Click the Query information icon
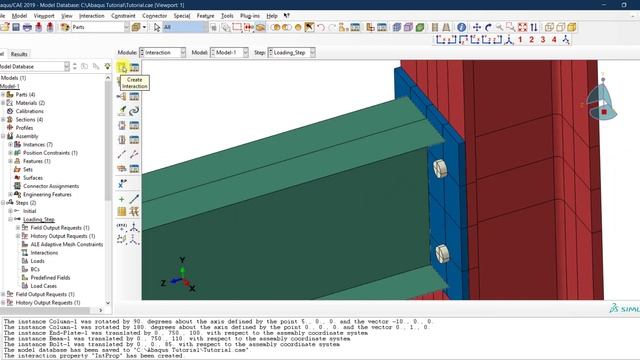Image resolution: width=640 pixels, height=360 pixels. [x=461, y=27]
